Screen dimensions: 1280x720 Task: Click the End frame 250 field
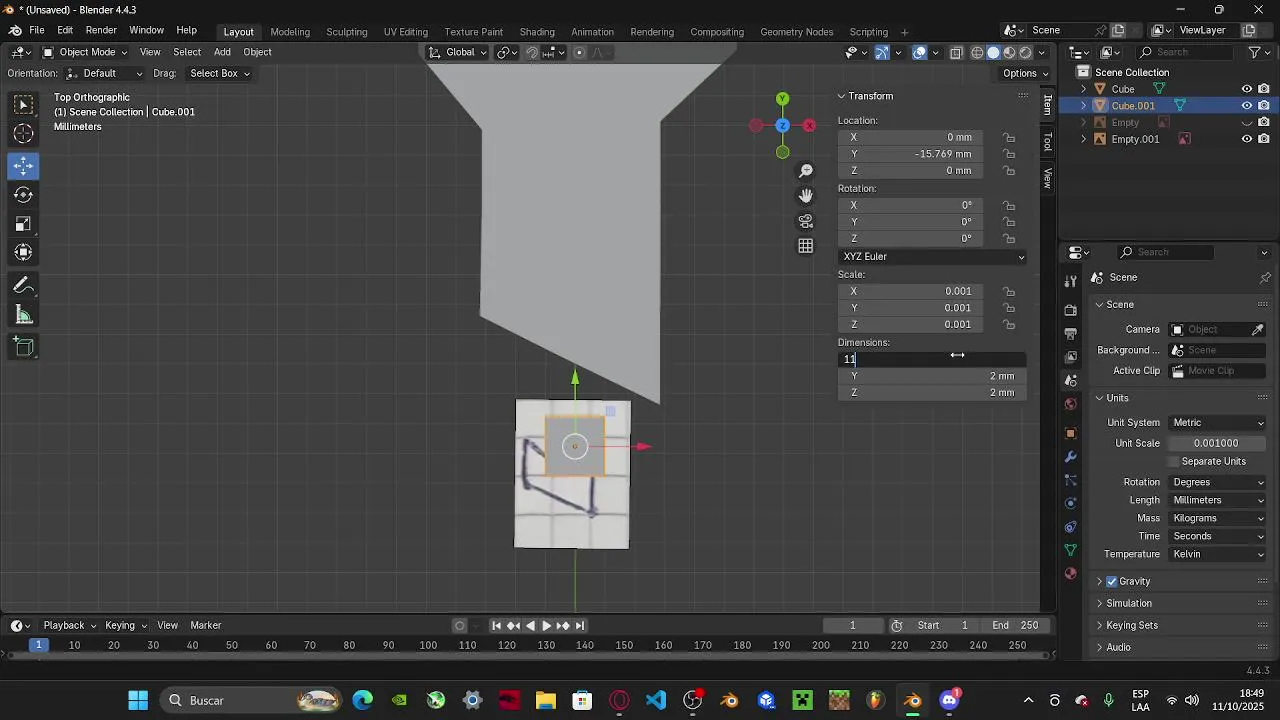click(1015, 625)
